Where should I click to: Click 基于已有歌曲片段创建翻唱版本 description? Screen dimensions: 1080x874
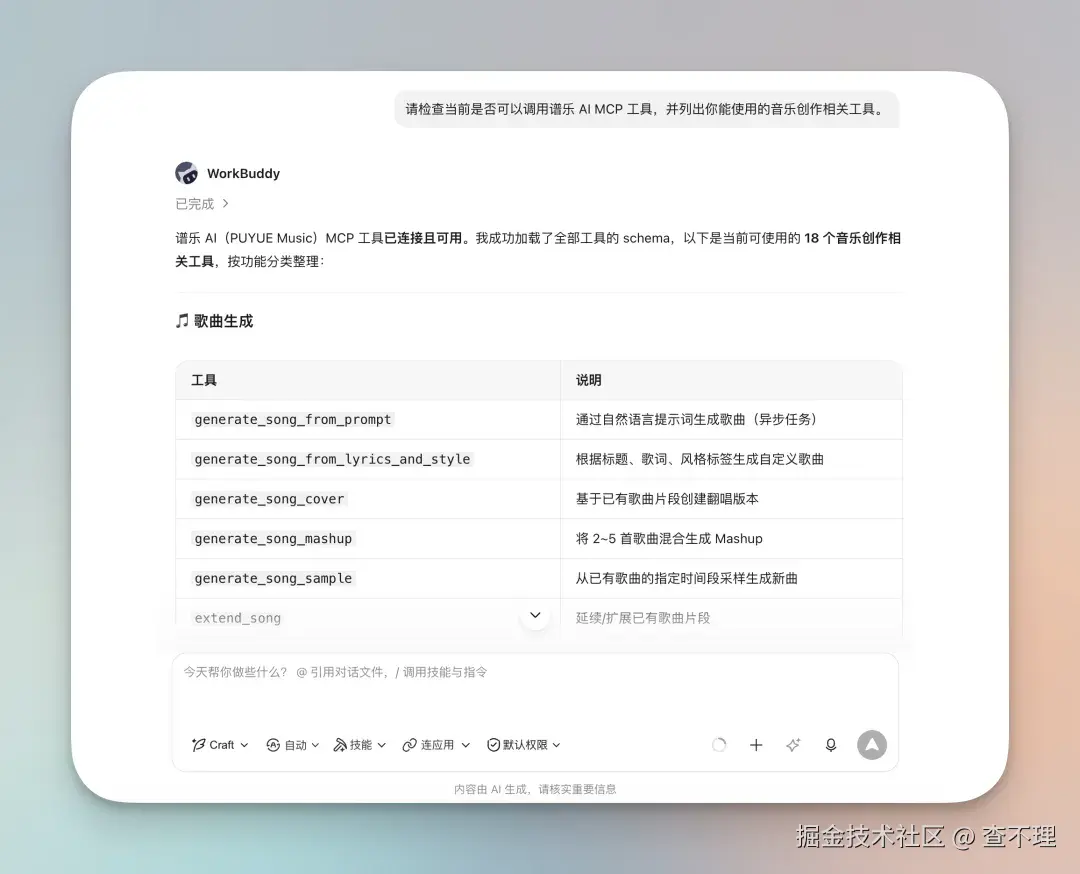click(x=667, y=499)
